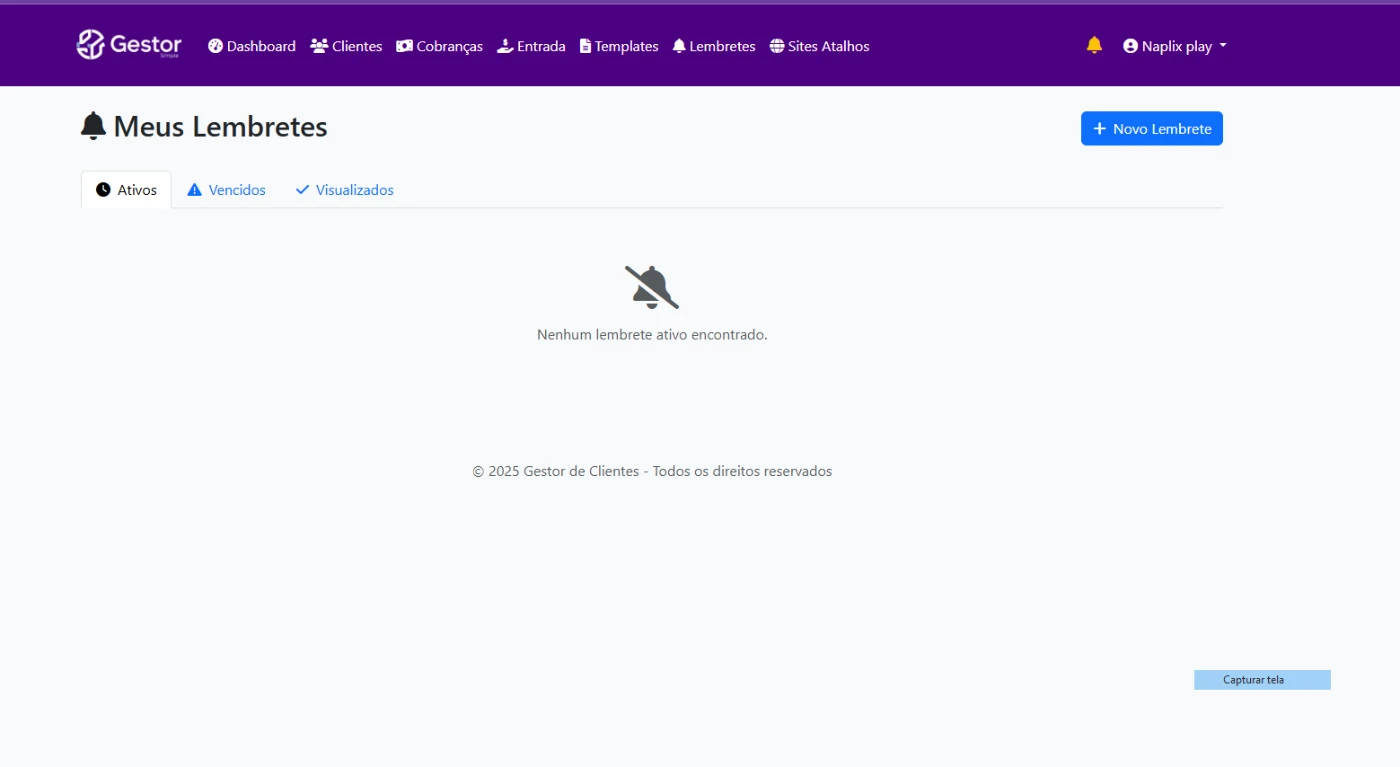Select the Cobranças money icon

(x=404, y=46)
